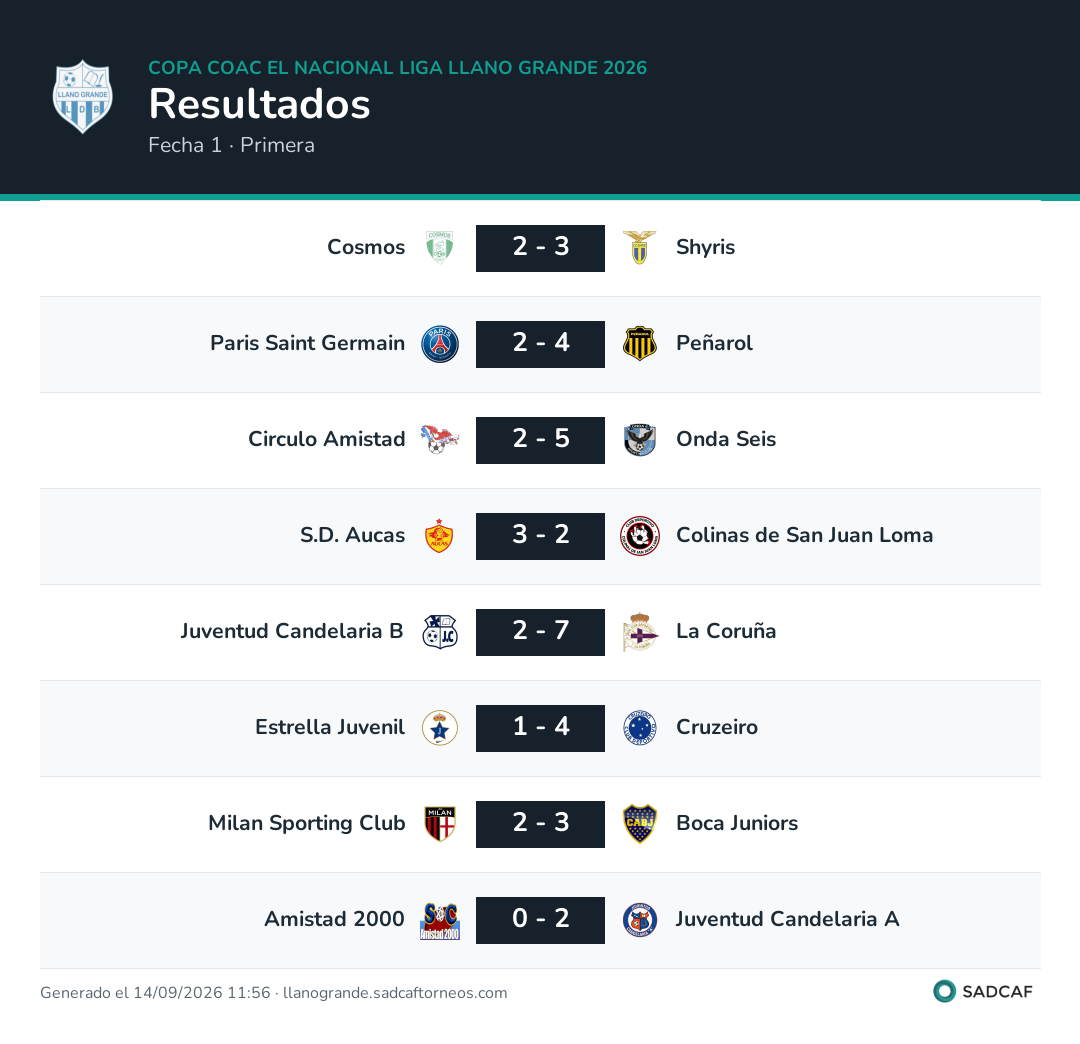The image size is (1080, 1044).
Task: Click the Milan Sporting Club shield
Action: 439,824
